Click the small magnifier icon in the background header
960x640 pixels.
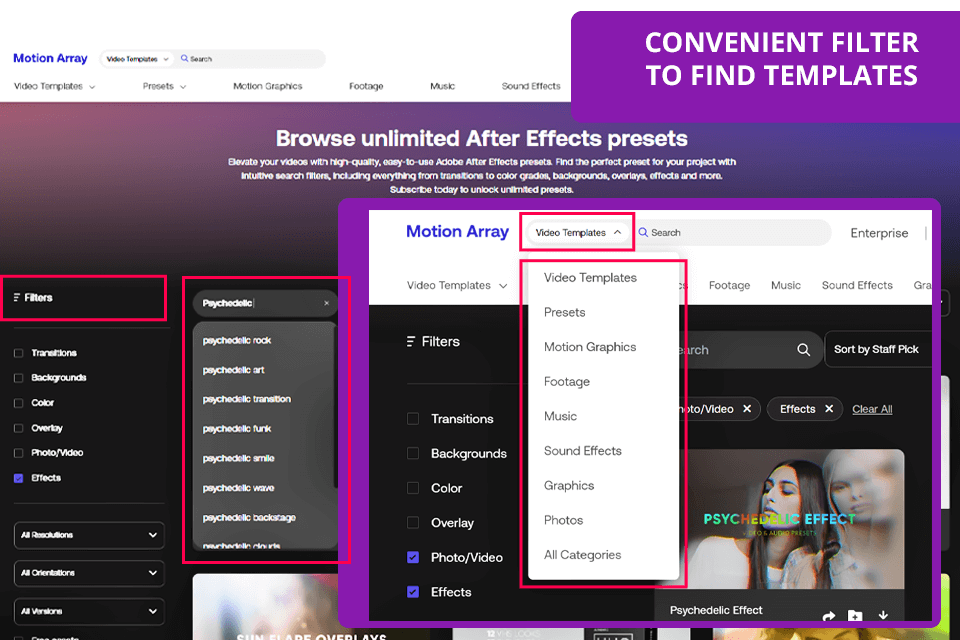click(184, 59)
